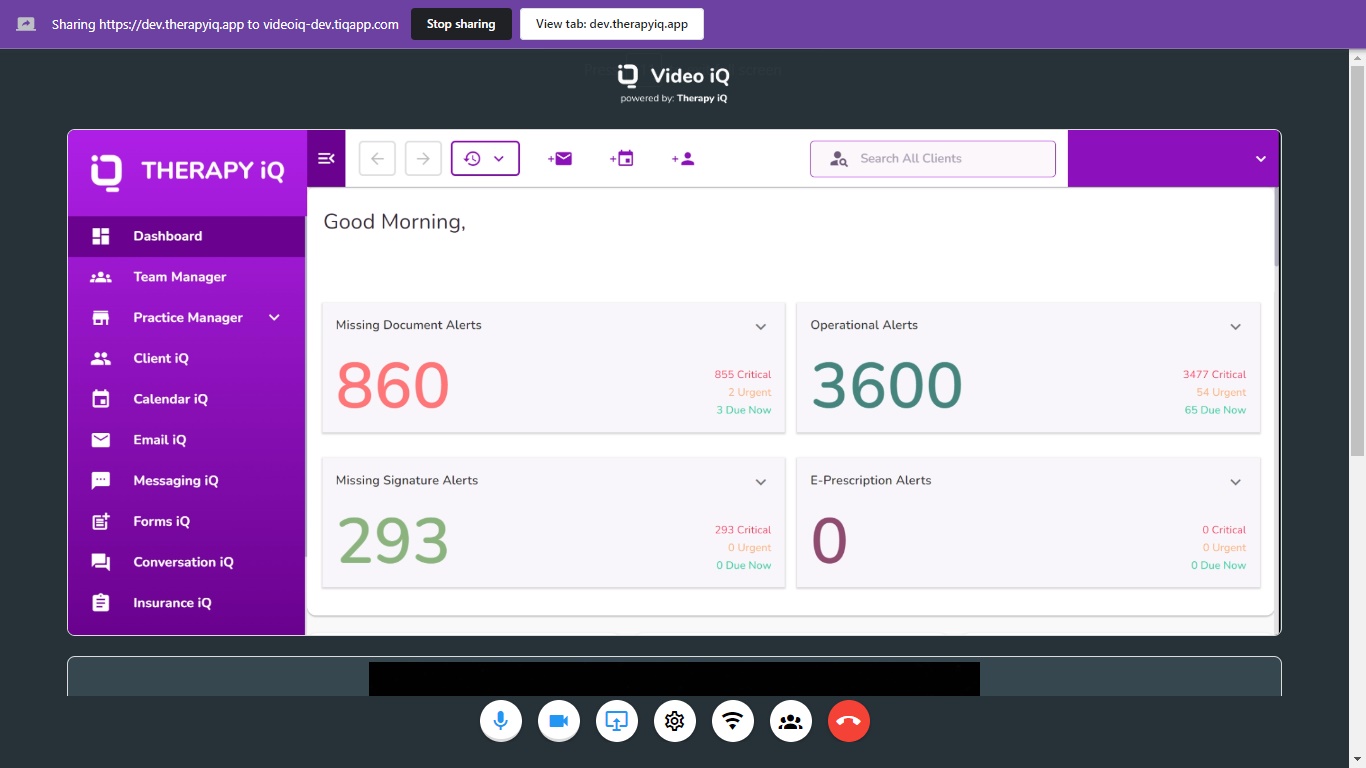Select the add new client icon
This screenshot has width=1366, height=768.
click(684, 158)
